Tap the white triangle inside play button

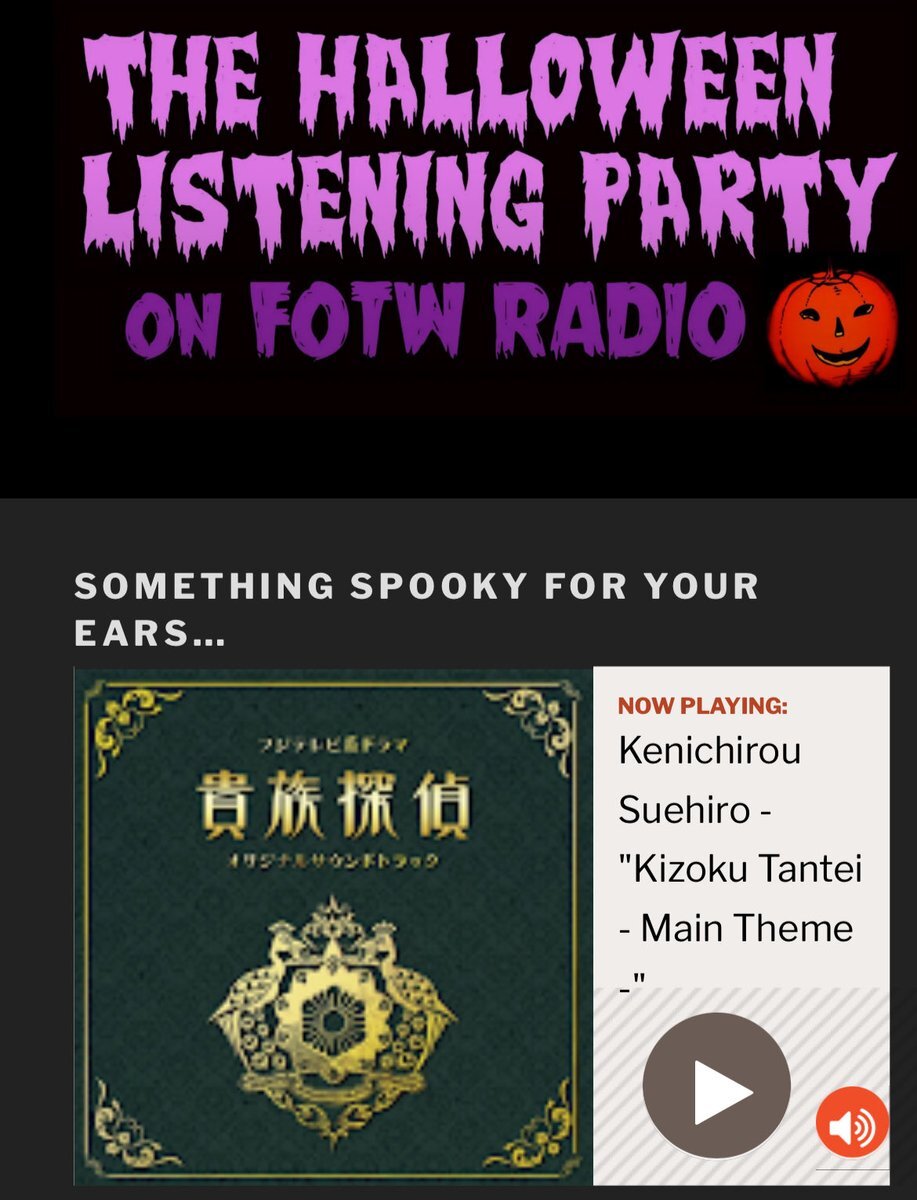722,1086
